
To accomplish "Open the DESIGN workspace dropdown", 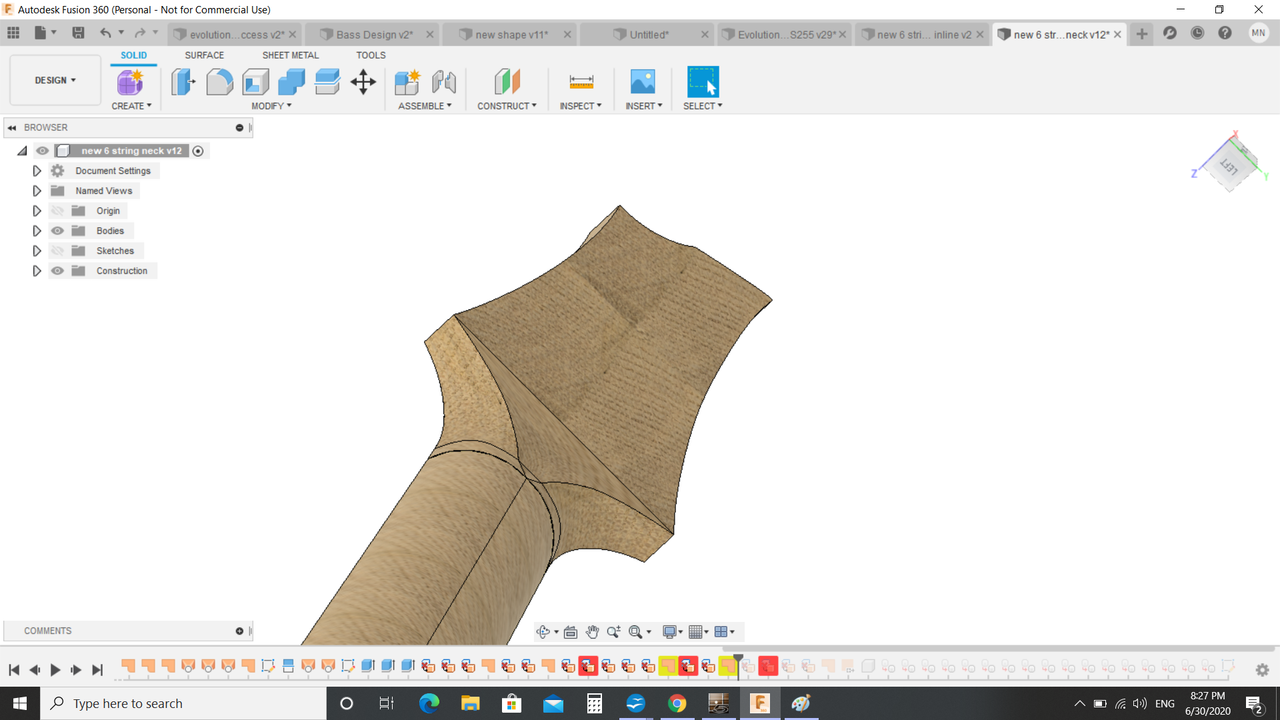I will click(x=55, y=80).
